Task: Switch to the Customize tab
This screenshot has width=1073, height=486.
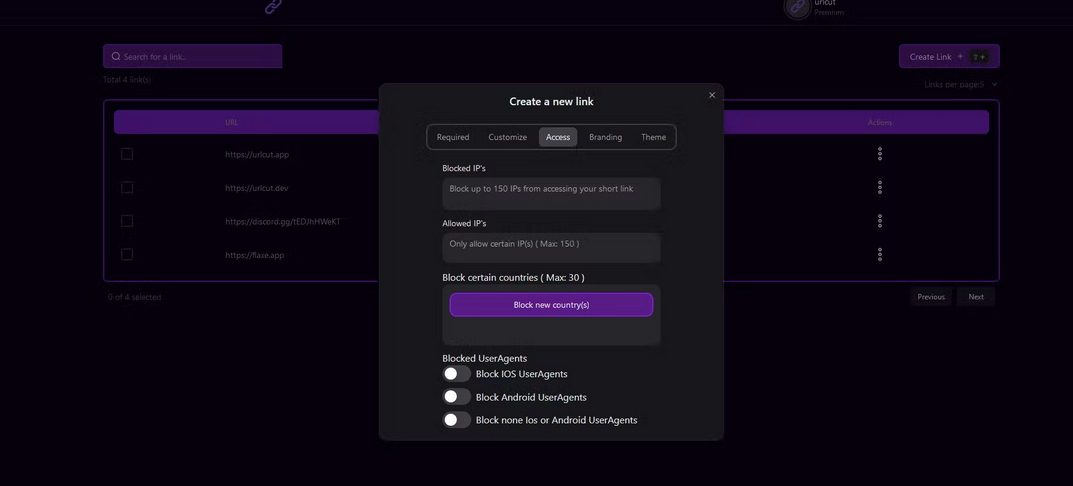Action: pyautogui.click(x=508, y=137)
